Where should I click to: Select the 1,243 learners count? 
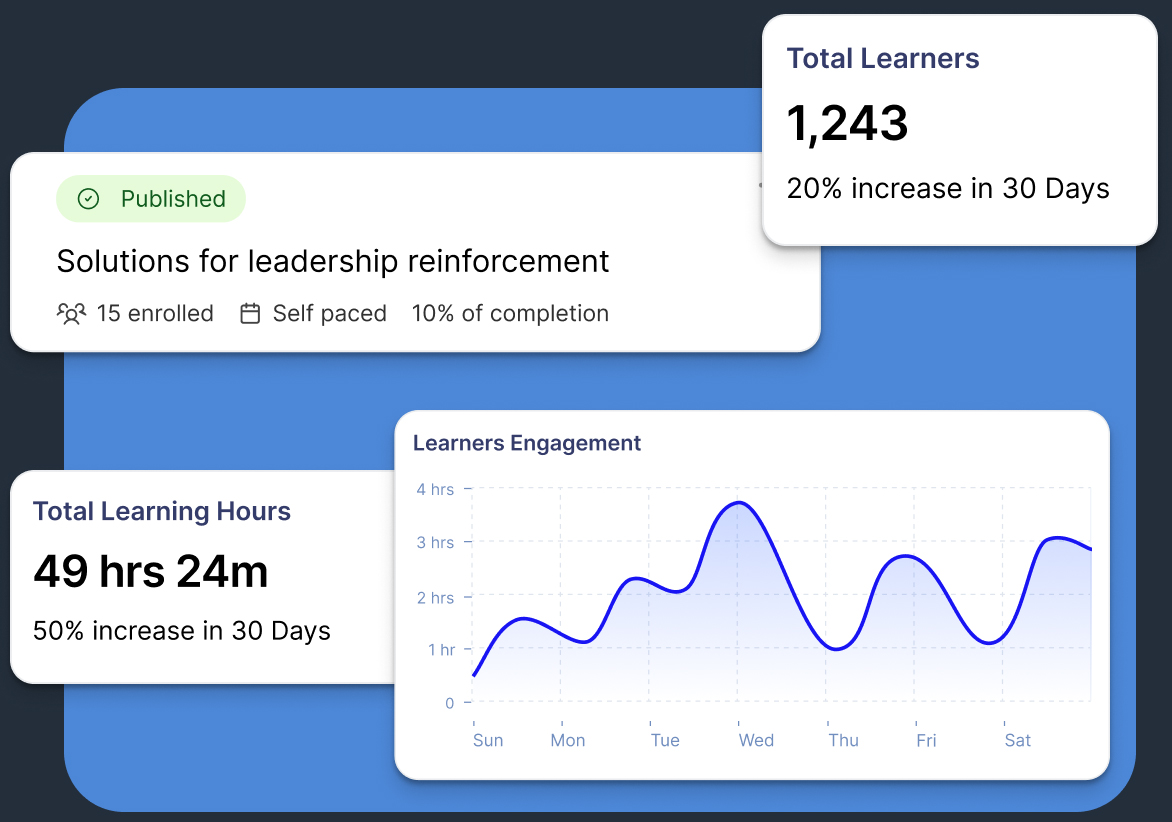[x=847, y=125]
